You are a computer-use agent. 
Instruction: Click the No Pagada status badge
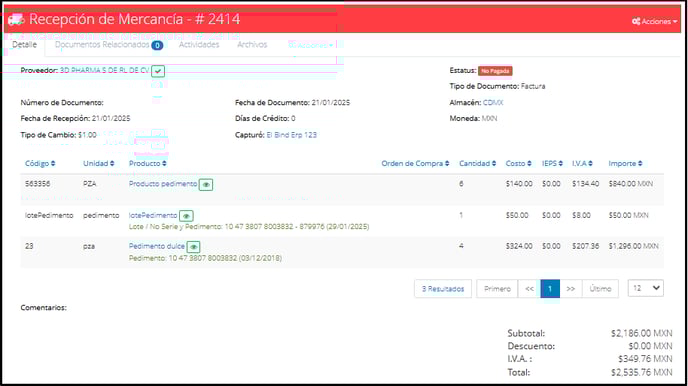[495, 71]
